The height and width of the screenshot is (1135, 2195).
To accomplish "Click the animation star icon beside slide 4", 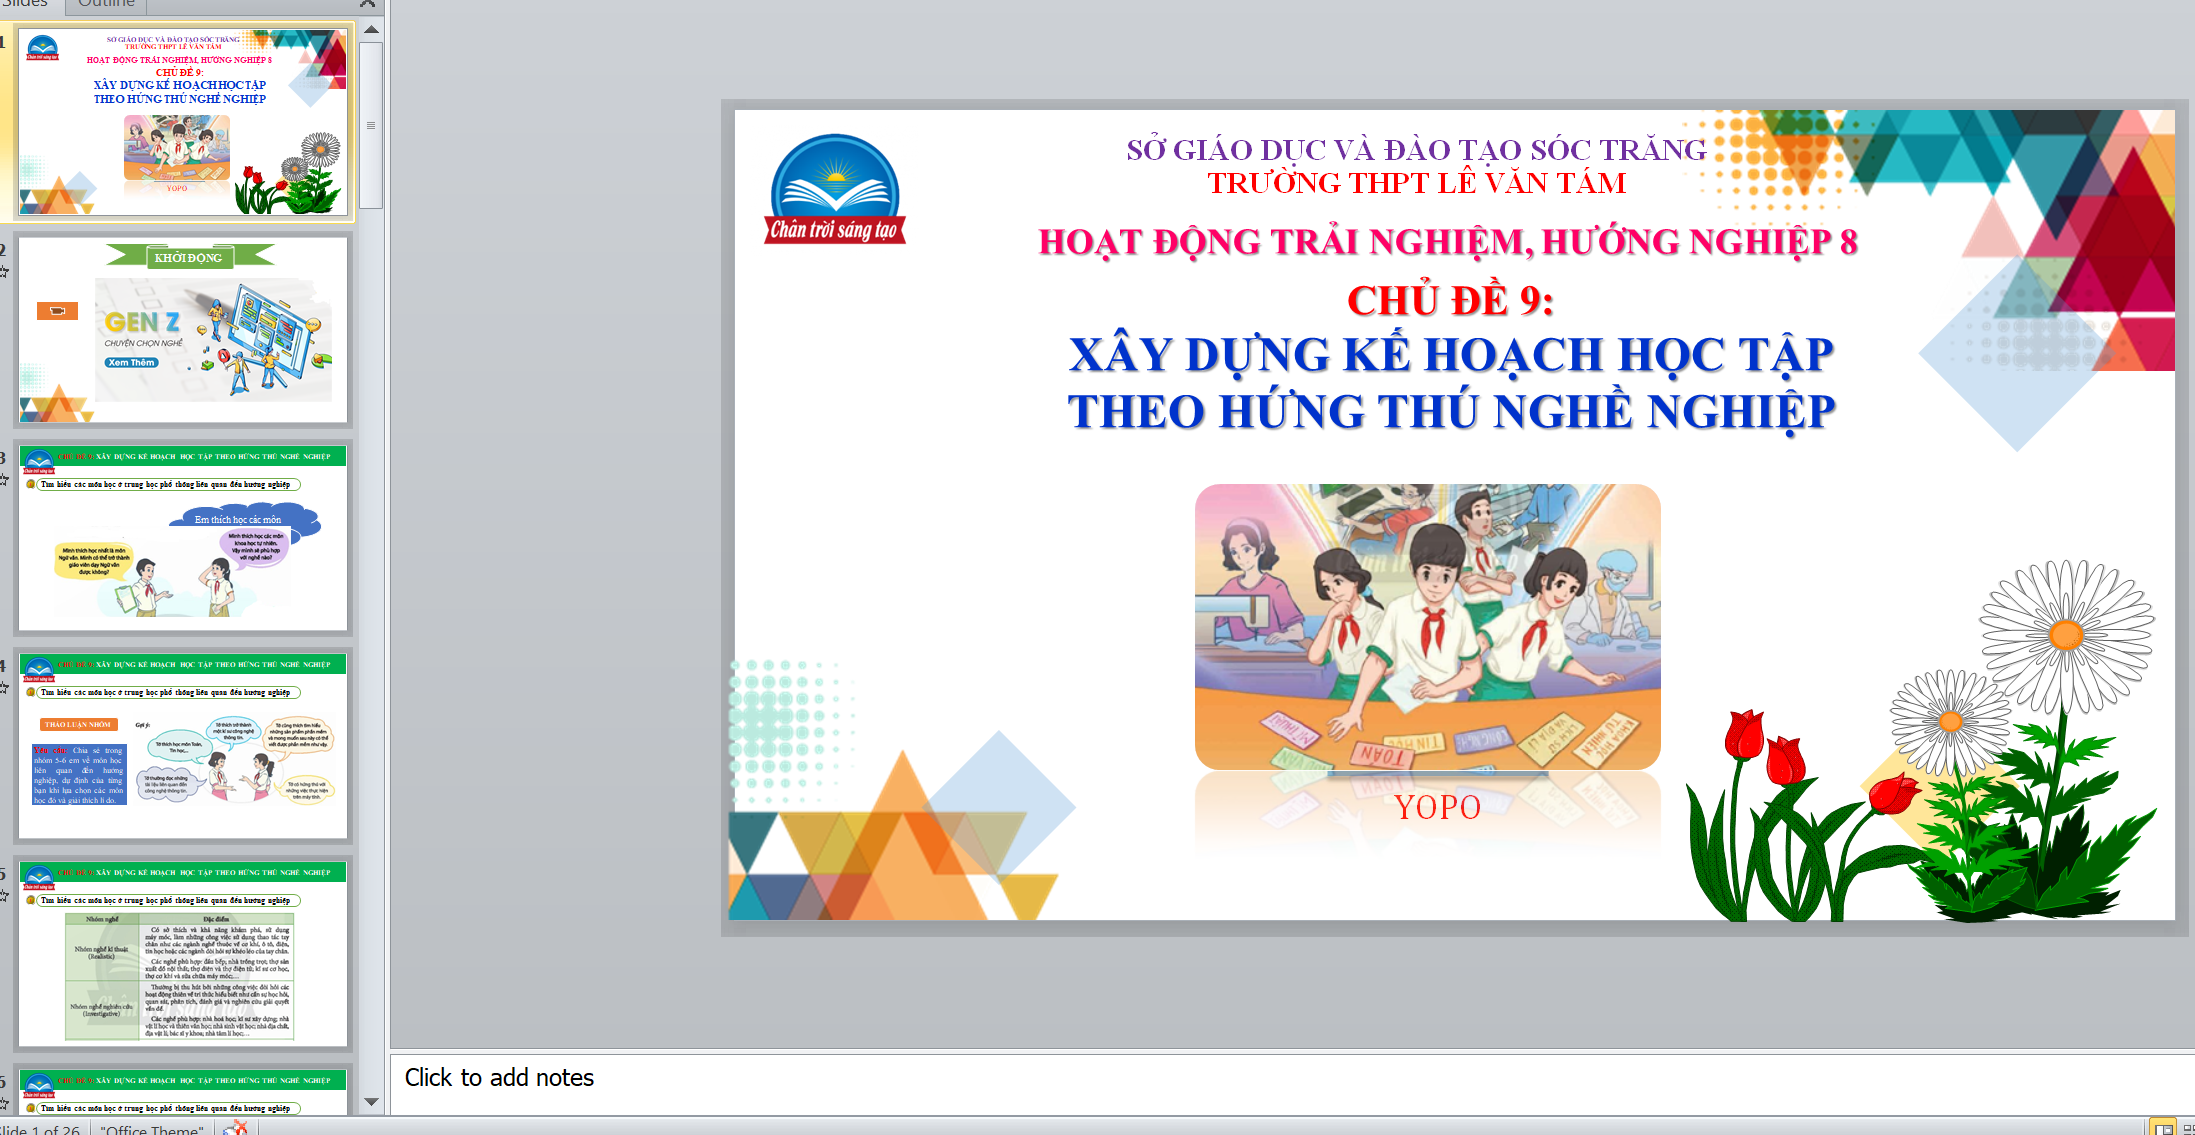I will 4,688.
